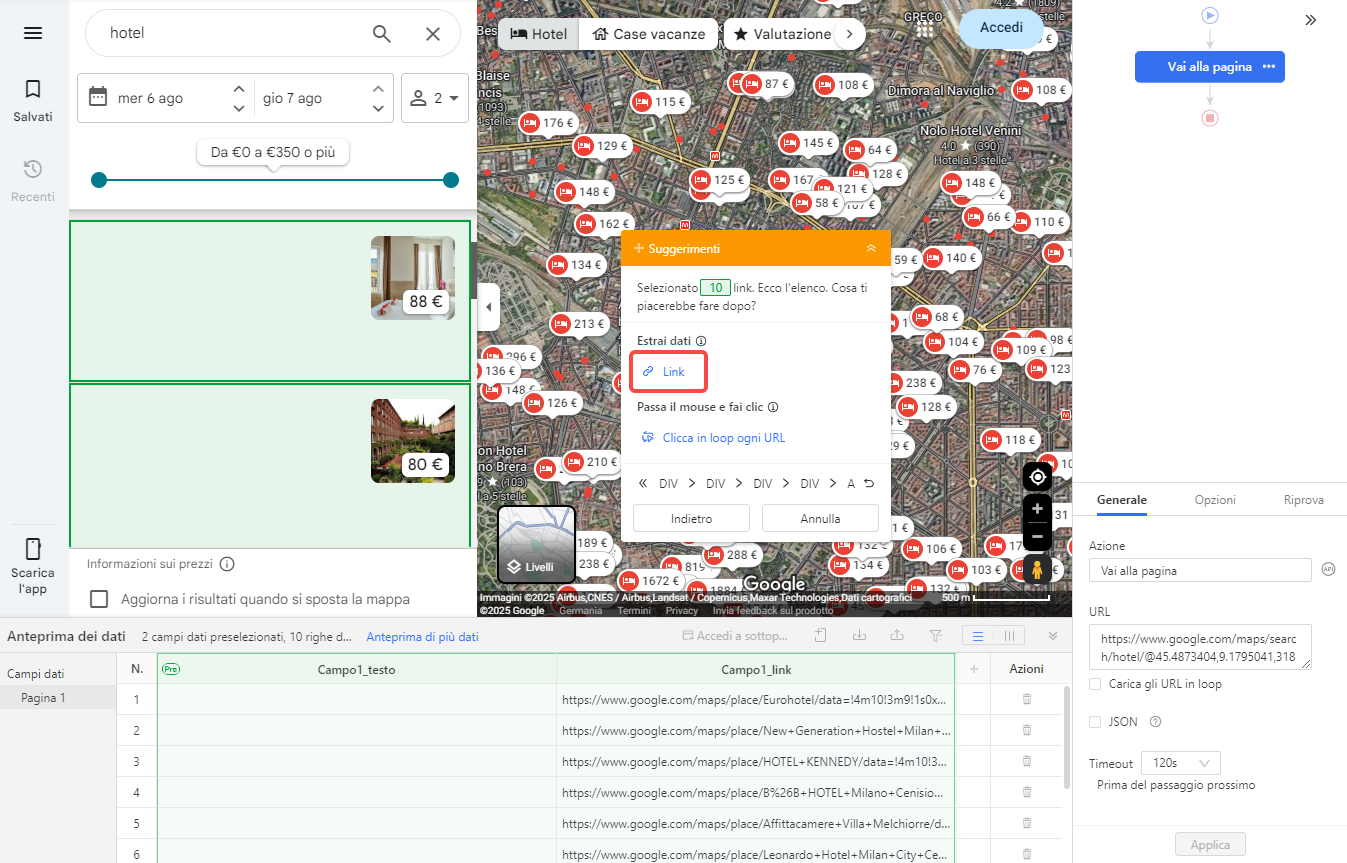Click the filter icon in data preview toolbar
Viewport: 1347px width, 863px height.
point(936,636)
